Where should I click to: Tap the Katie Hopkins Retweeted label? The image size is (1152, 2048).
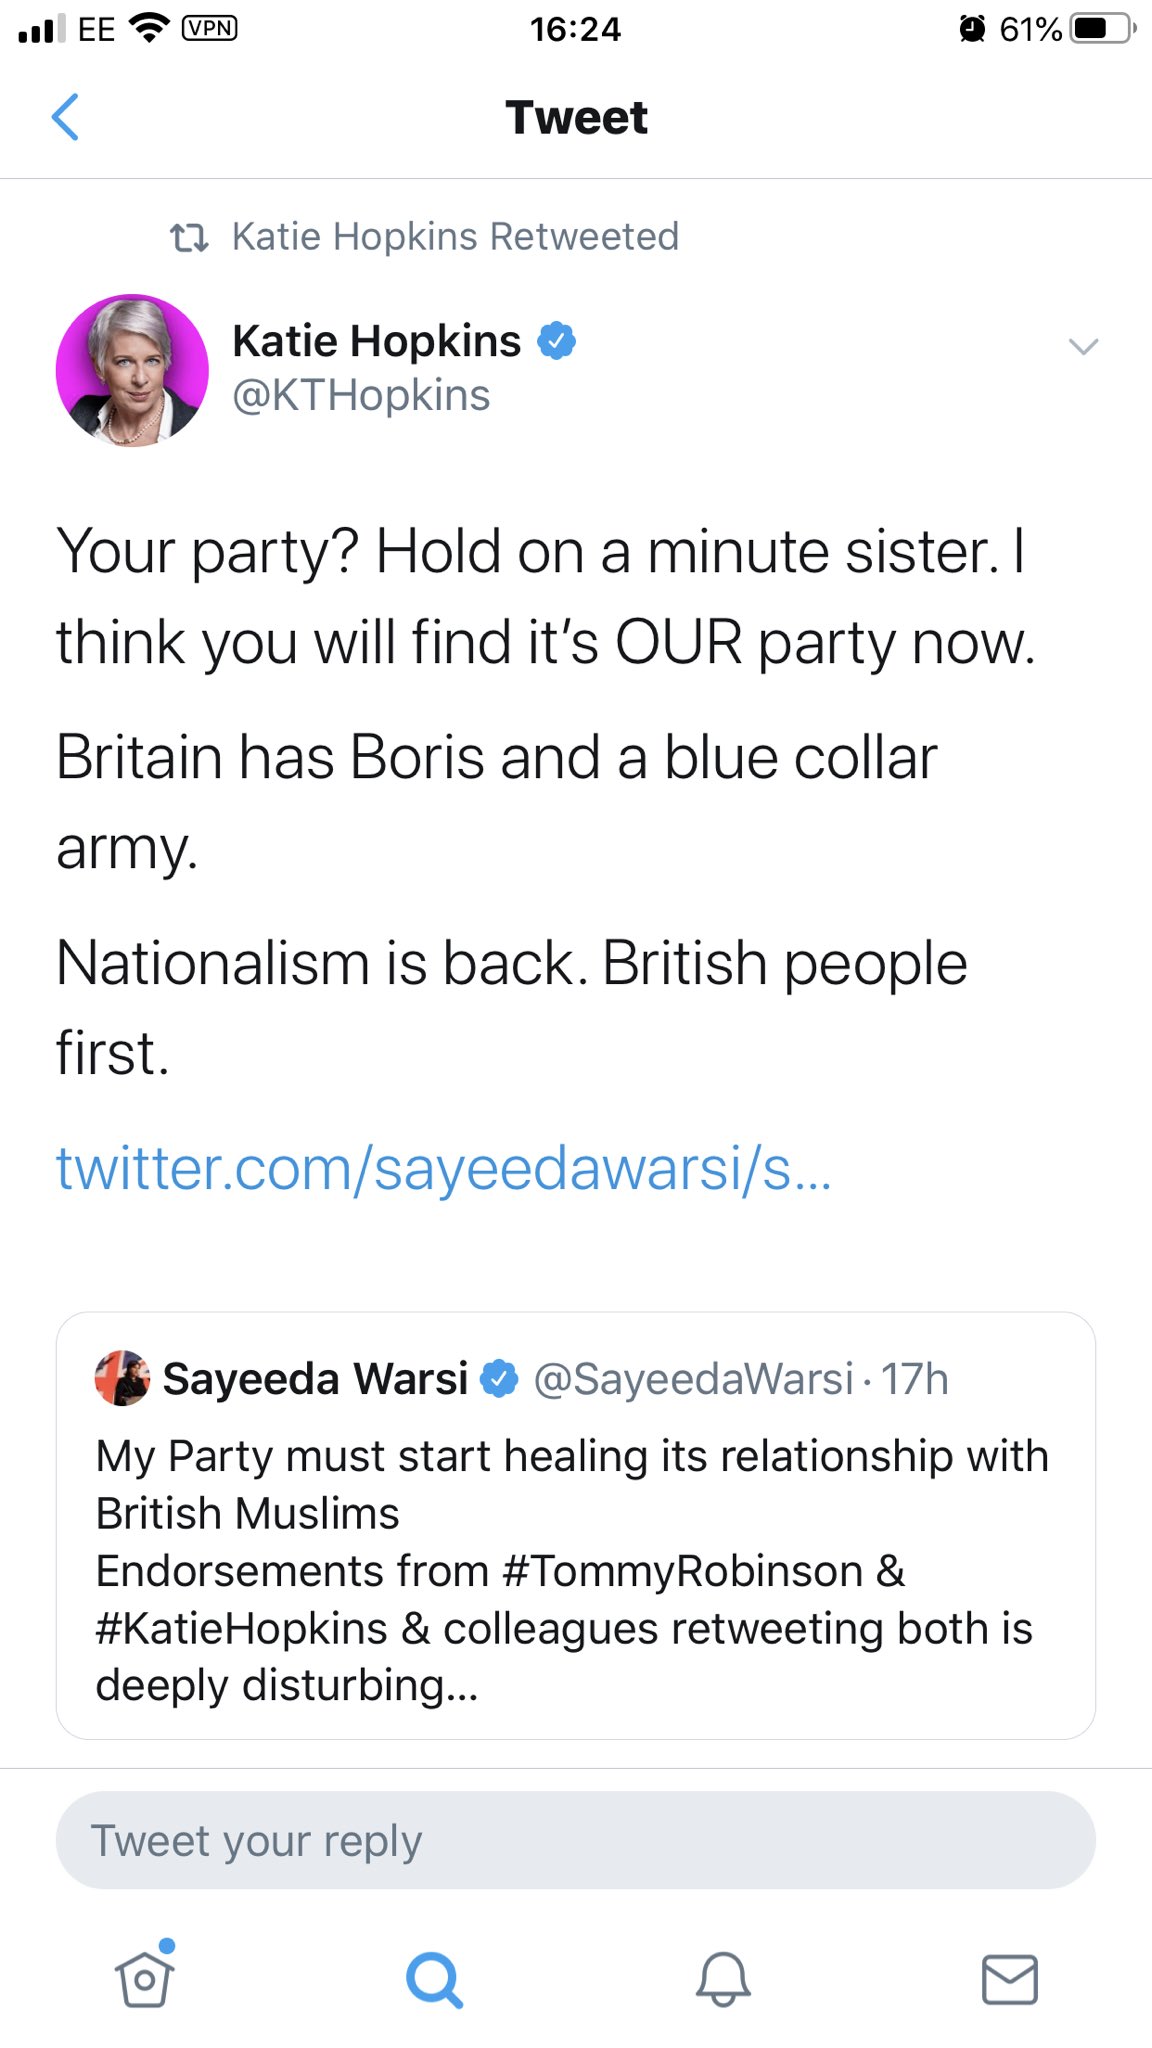click(x=455, y=237)
